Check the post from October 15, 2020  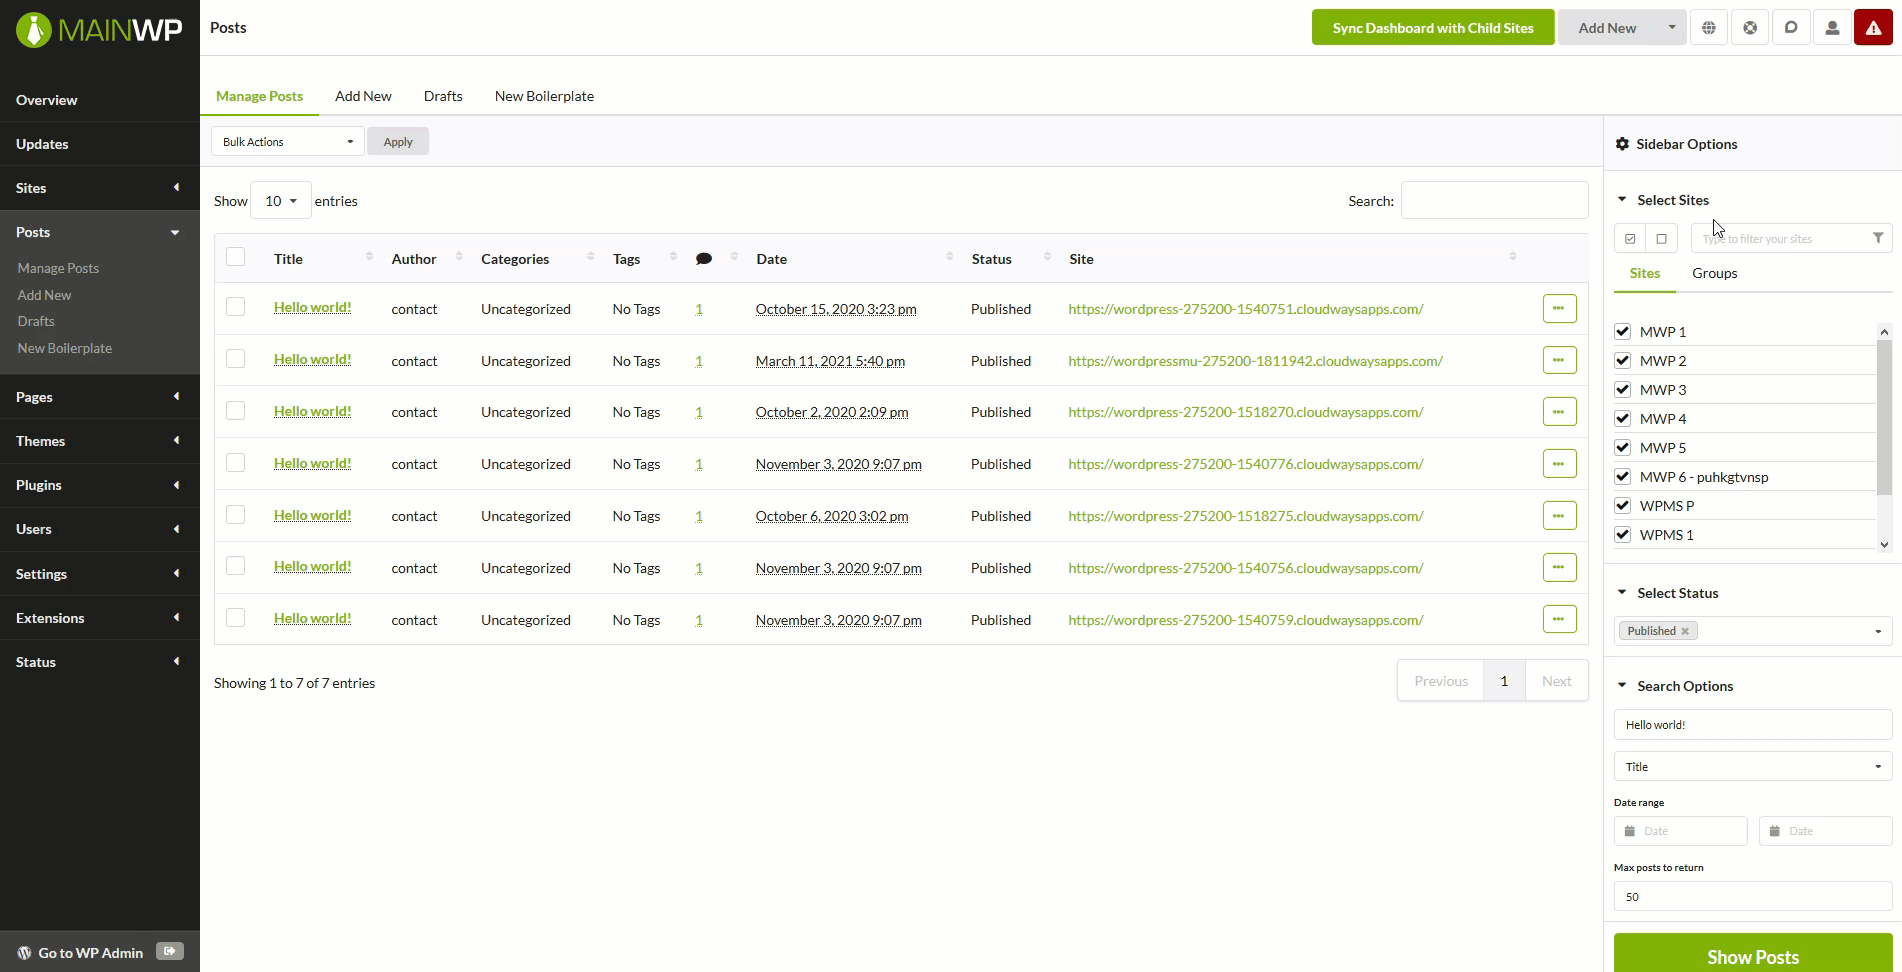point(235,307)
